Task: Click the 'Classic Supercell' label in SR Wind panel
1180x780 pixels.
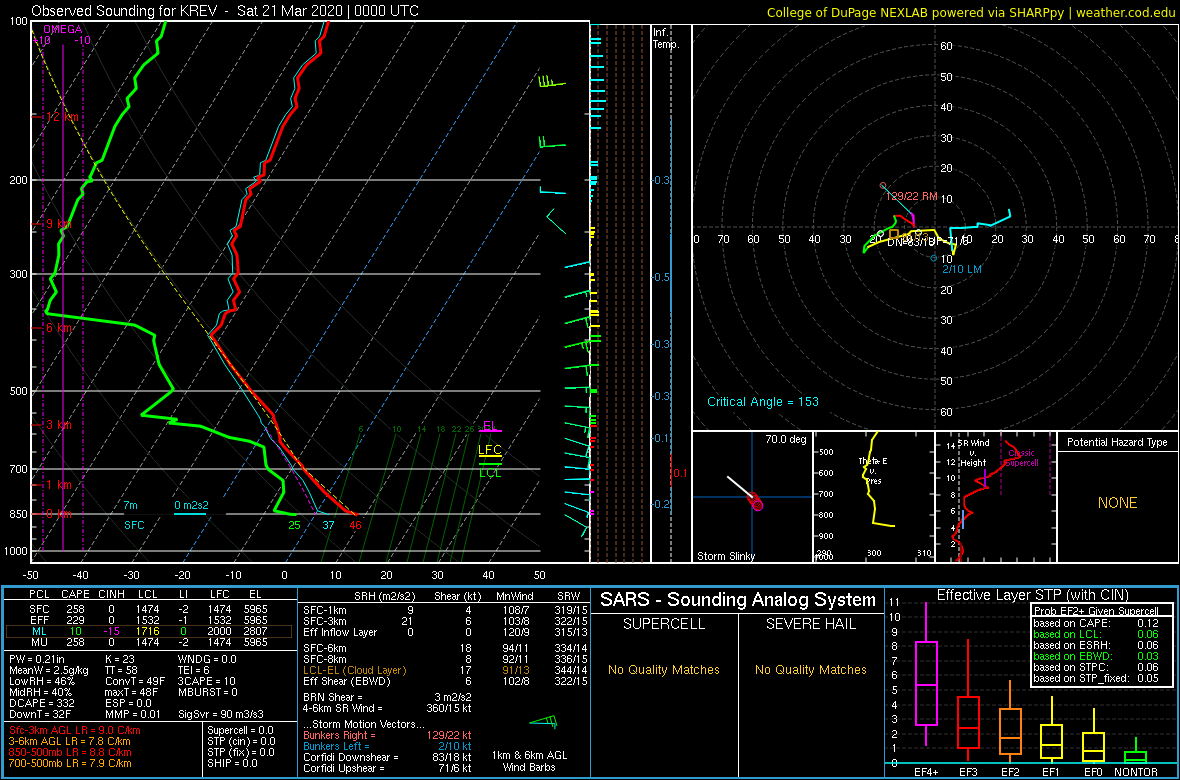Action: click(1020, 459)
